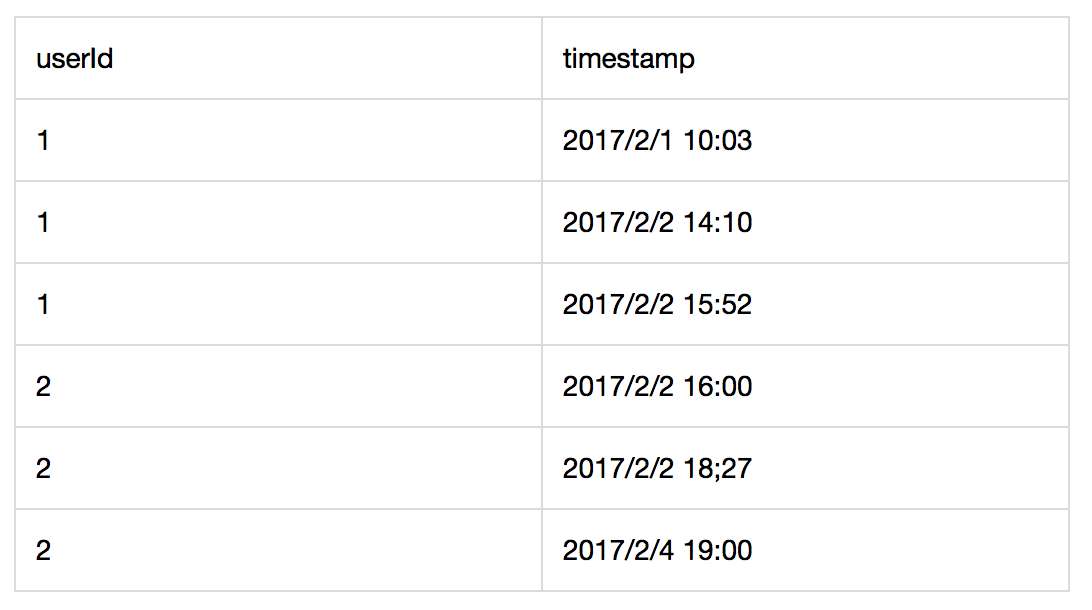
Task: Click the time value 18;27 with semicolon
Action: [x=717, y=469]
